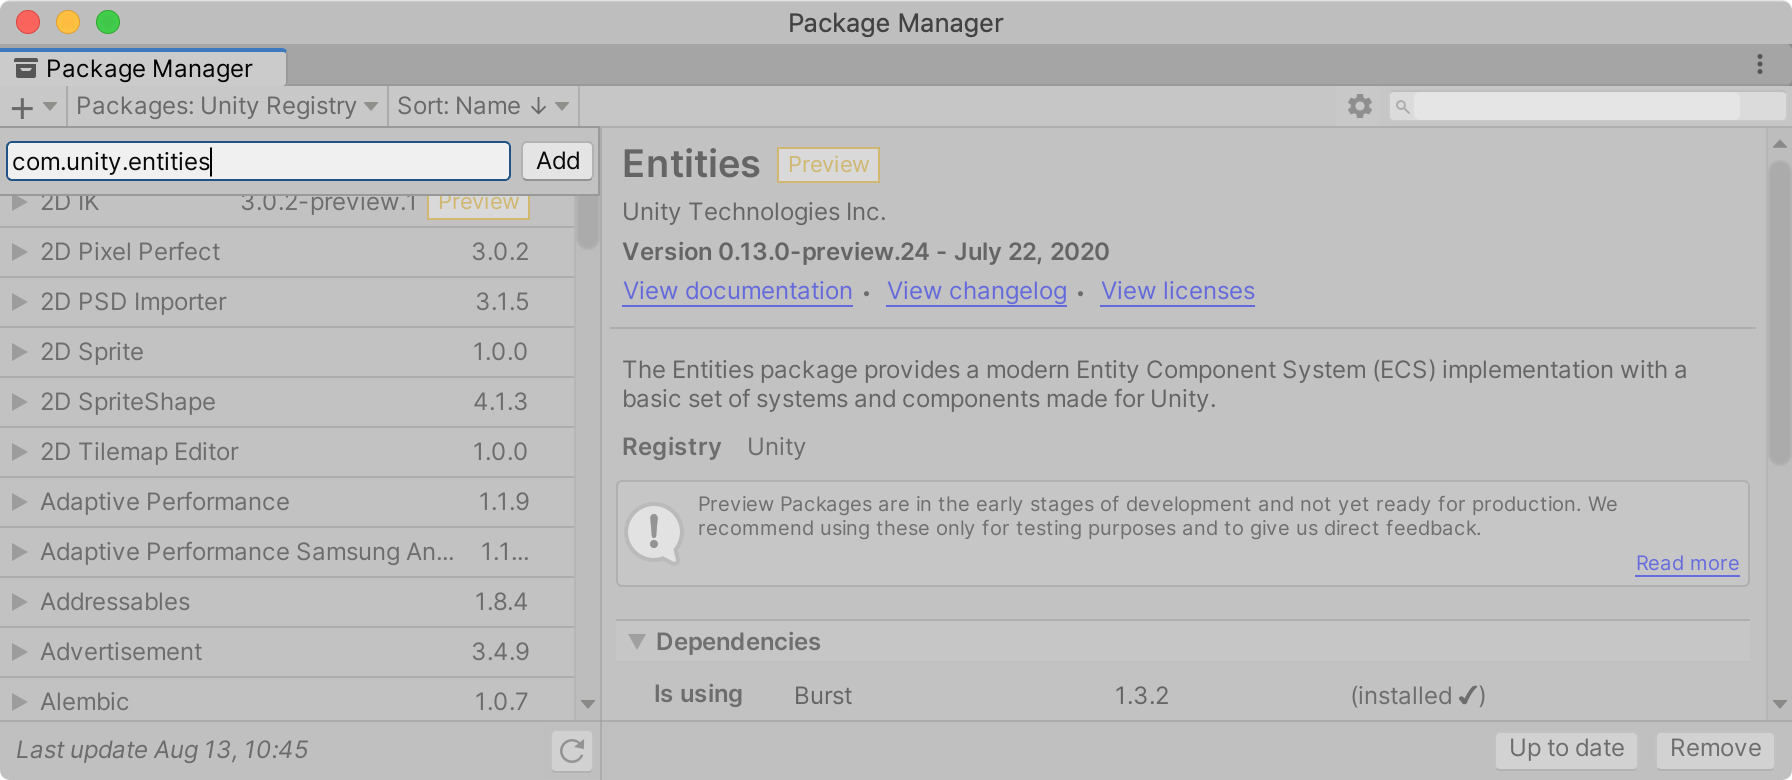Open the View changelog link
1792x780 pixels.
point(977,291)
